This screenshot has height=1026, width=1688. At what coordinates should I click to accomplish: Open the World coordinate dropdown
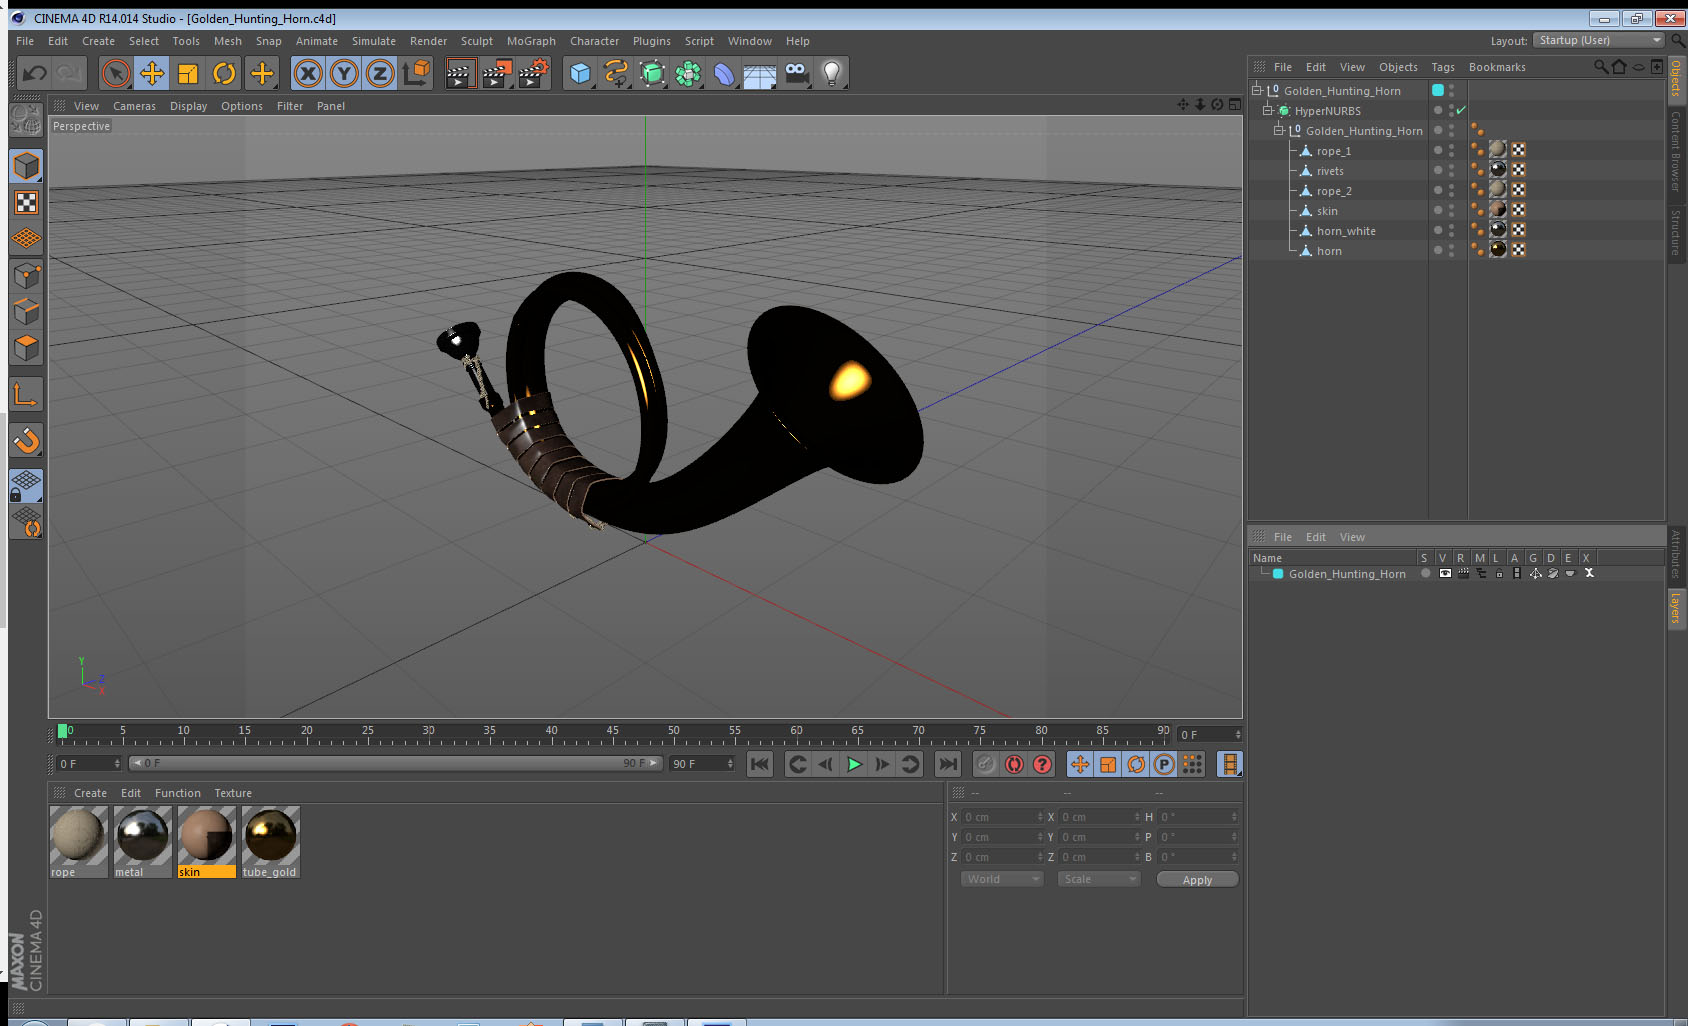1001,879
